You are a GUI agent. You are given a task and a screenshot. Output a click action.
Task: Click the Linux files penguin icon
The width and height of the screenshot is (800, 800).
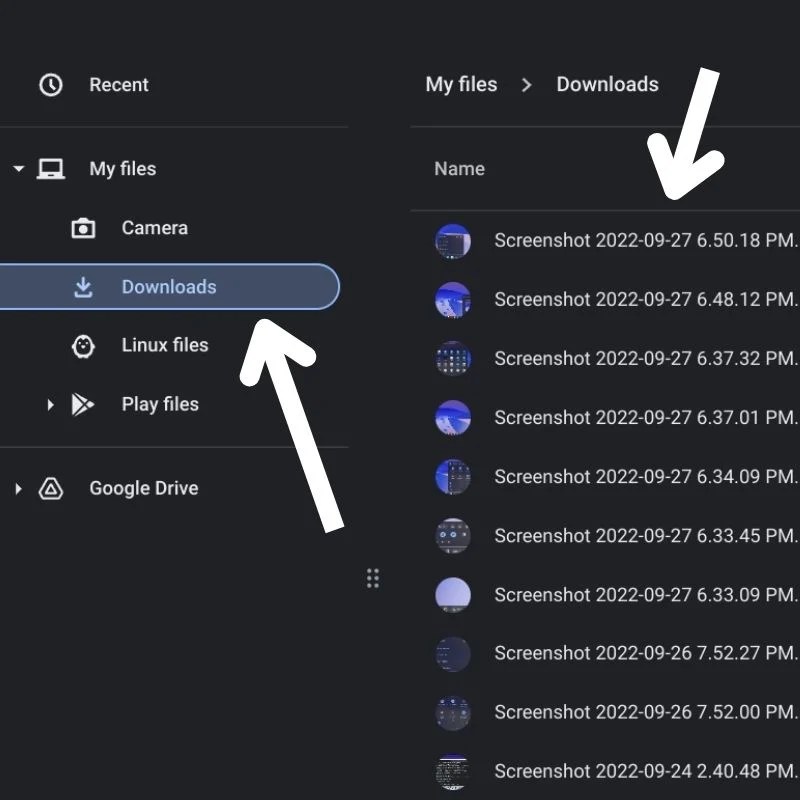[x=85, y=345]
